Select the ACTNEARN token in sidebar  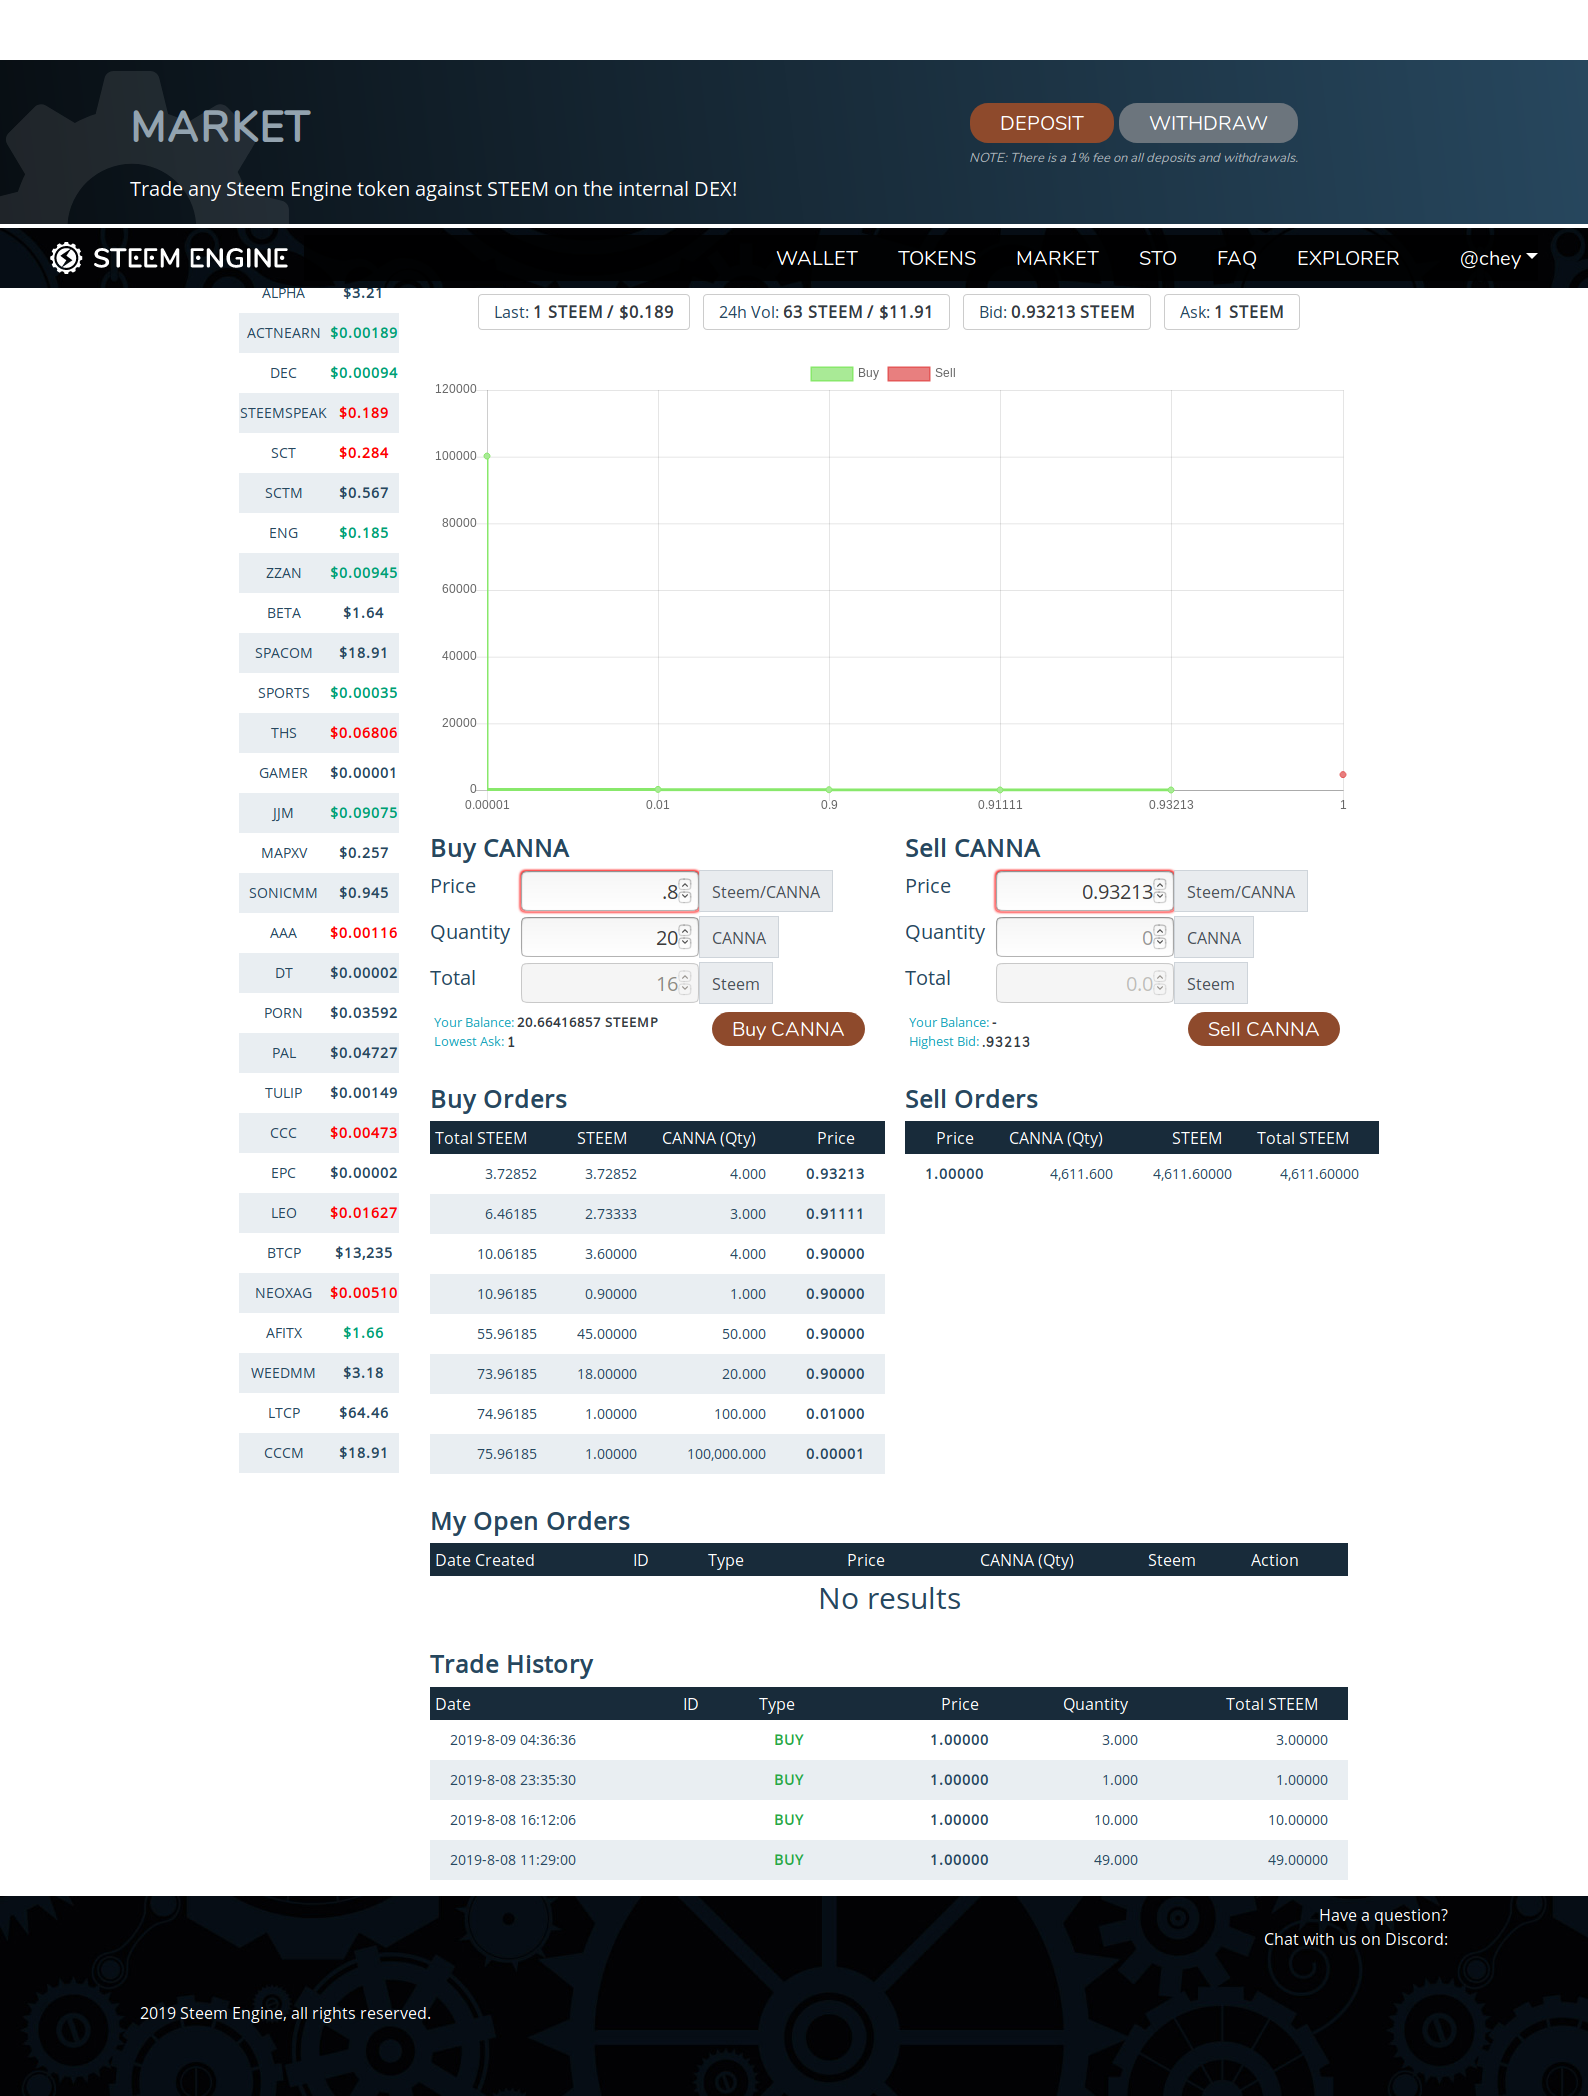[319, 333]
